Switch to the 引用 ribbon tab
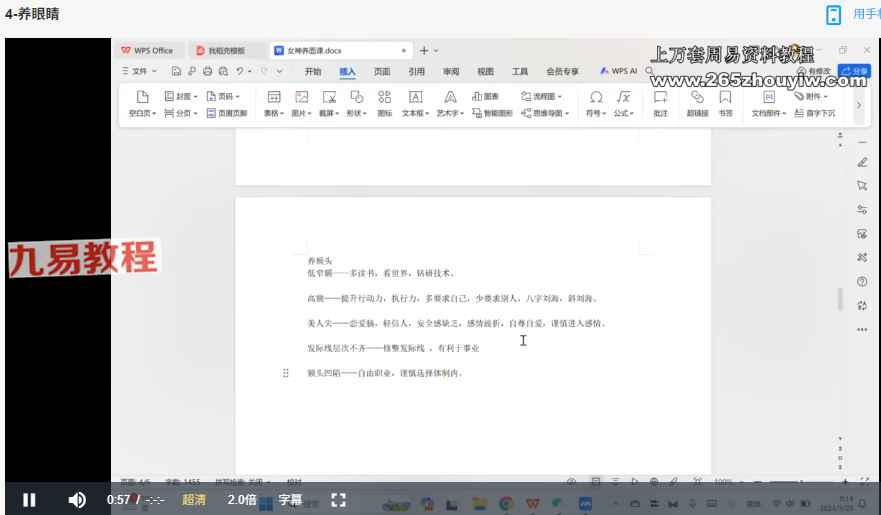The image size is (881, 515). pos(416,71)
